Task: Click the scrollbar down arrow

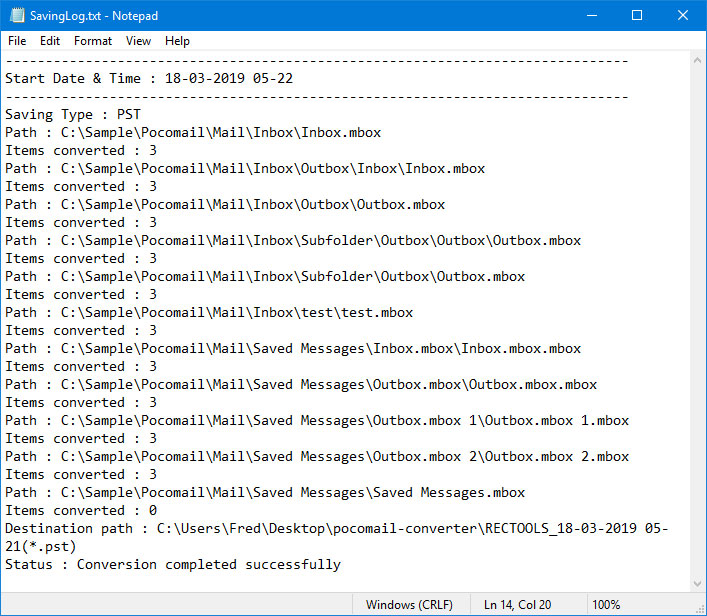Action: (697, 584)
